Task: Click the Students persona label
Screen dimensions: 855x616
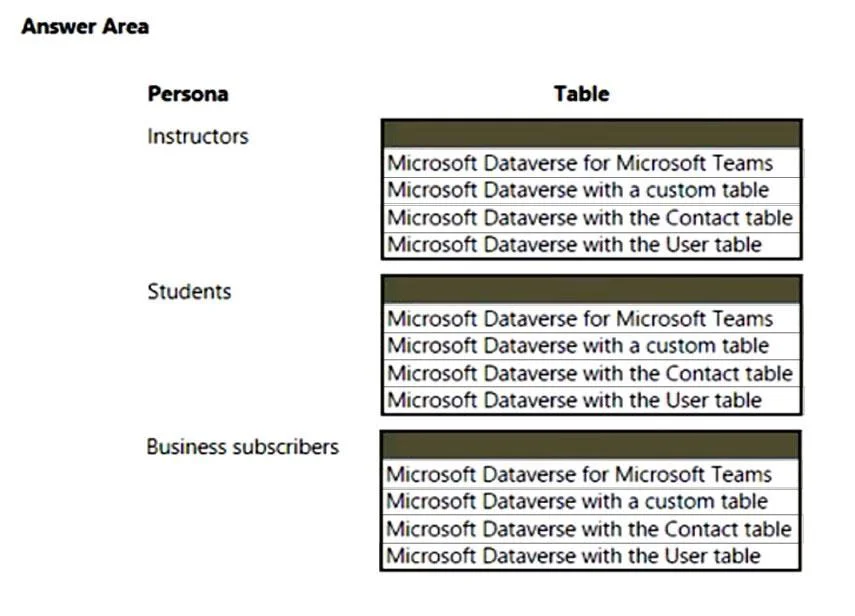Action: tap(189, 292)
